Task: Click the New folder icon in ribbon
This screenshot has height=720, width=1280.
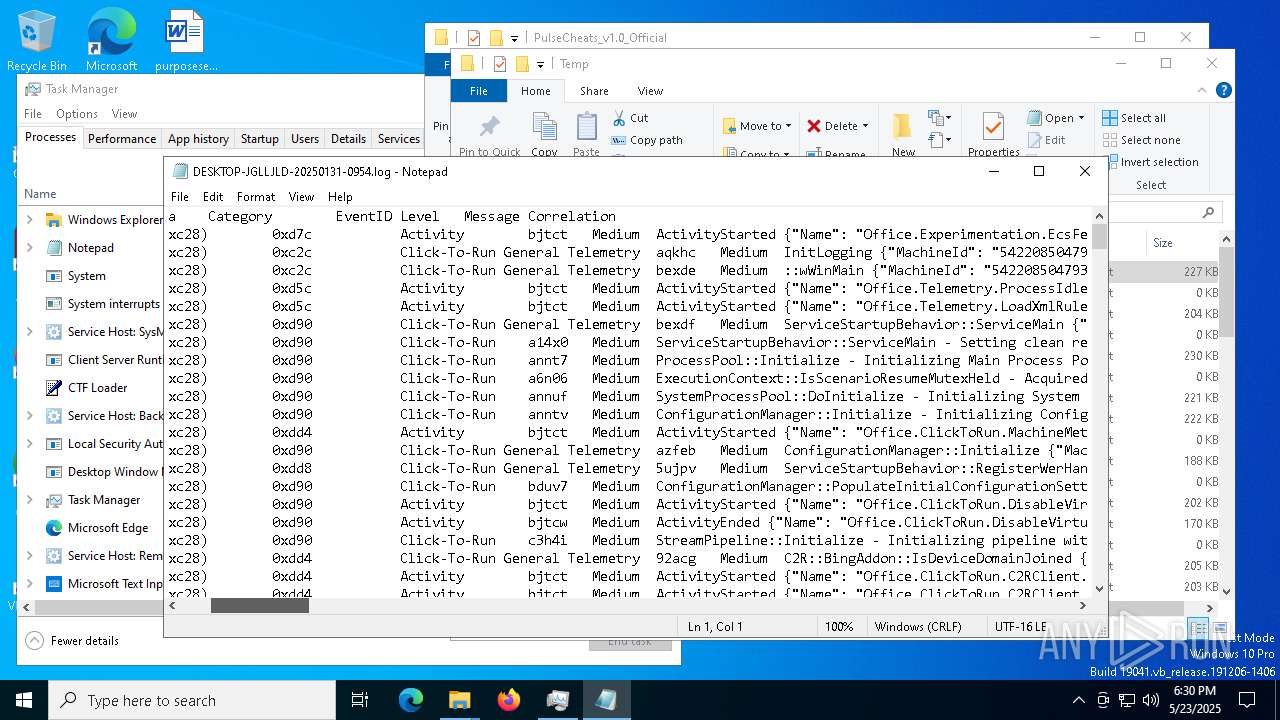Action: click(902, 127)
